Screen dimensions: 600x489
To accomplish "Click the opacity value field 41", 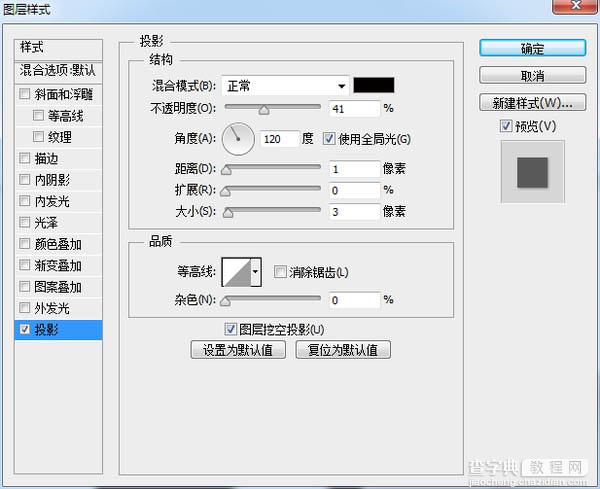I will click(x=355, y=109).
